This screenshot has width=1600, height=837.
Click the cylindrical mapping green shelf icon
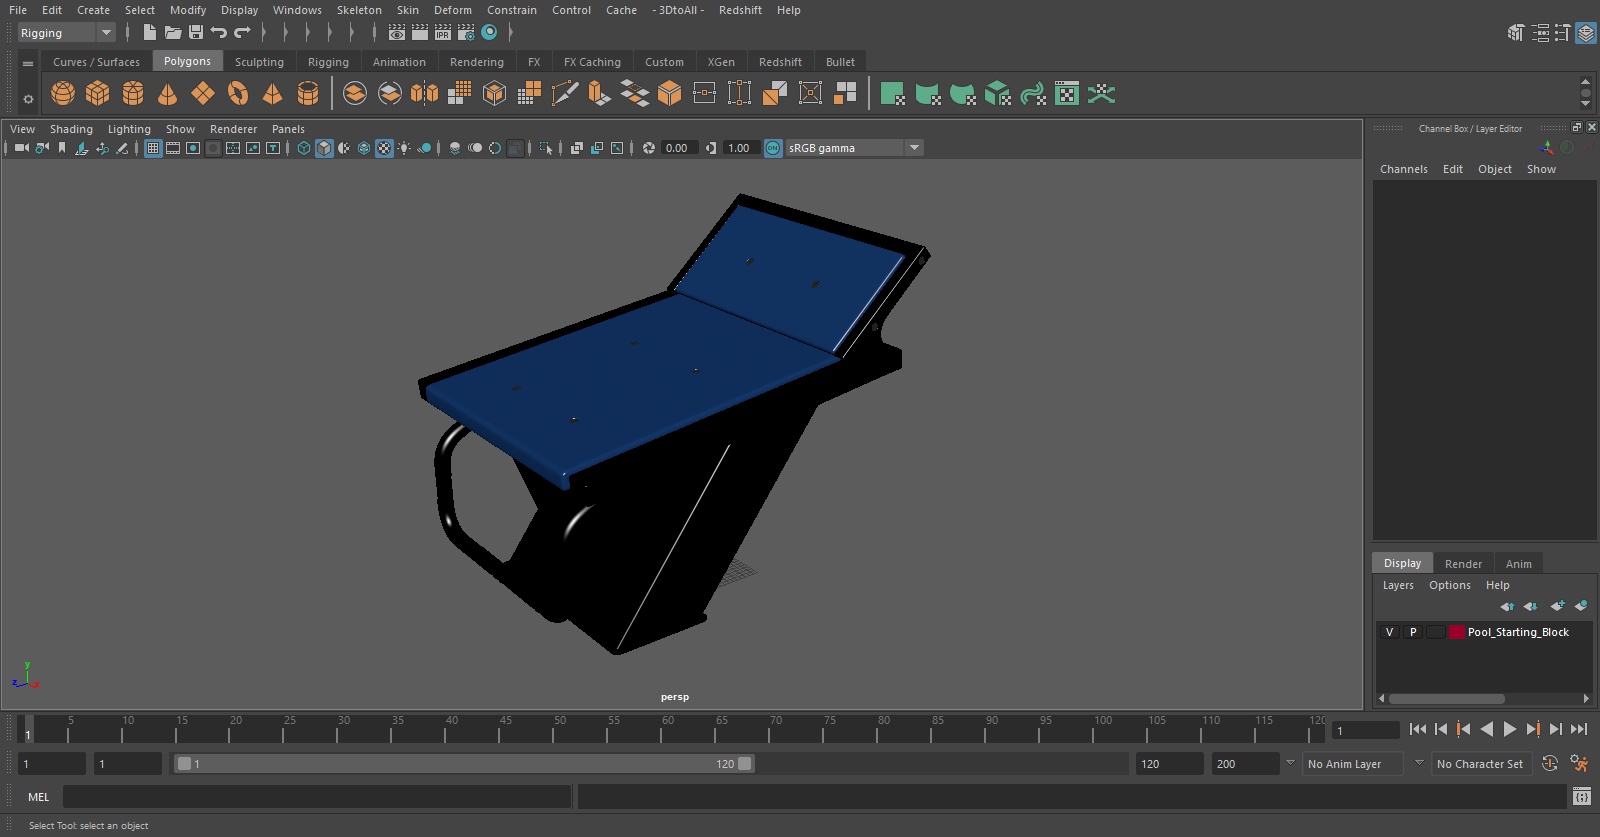pyautogui.click(x=928, y=94)
